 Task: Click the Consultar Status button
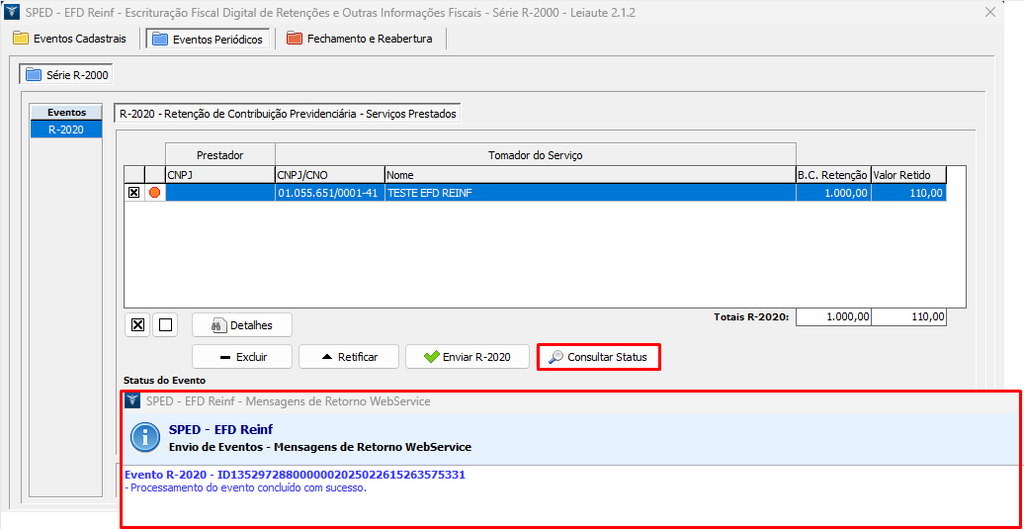(x=598, y=357)
